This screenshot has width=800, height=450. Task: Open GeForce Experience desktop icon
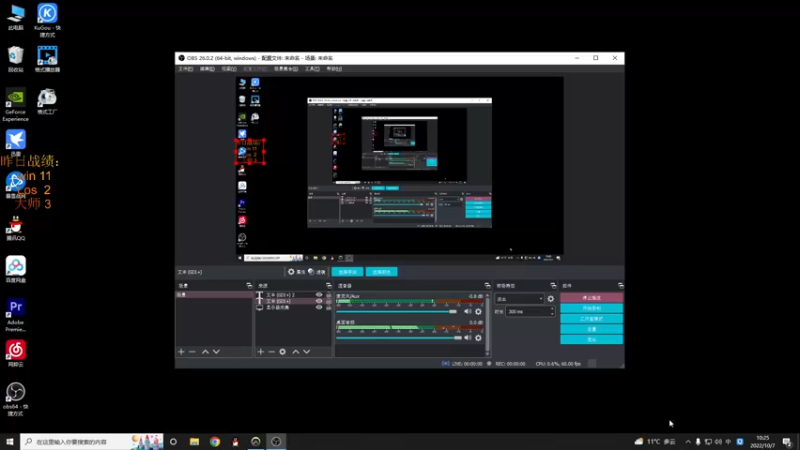coord(16,105)
